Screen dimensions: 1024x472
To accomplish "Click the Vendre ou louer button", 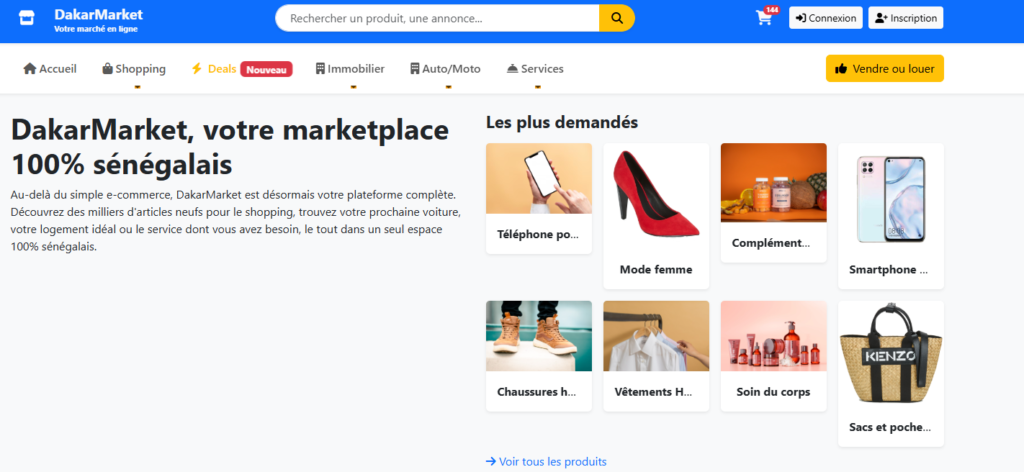I will pyautogui.click(x=884, y=68).
